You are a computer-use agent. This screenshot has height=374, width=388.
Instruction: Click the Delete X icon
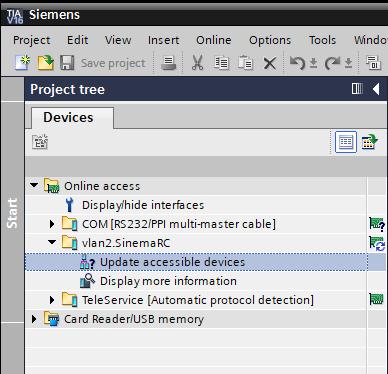click(270, 63)
